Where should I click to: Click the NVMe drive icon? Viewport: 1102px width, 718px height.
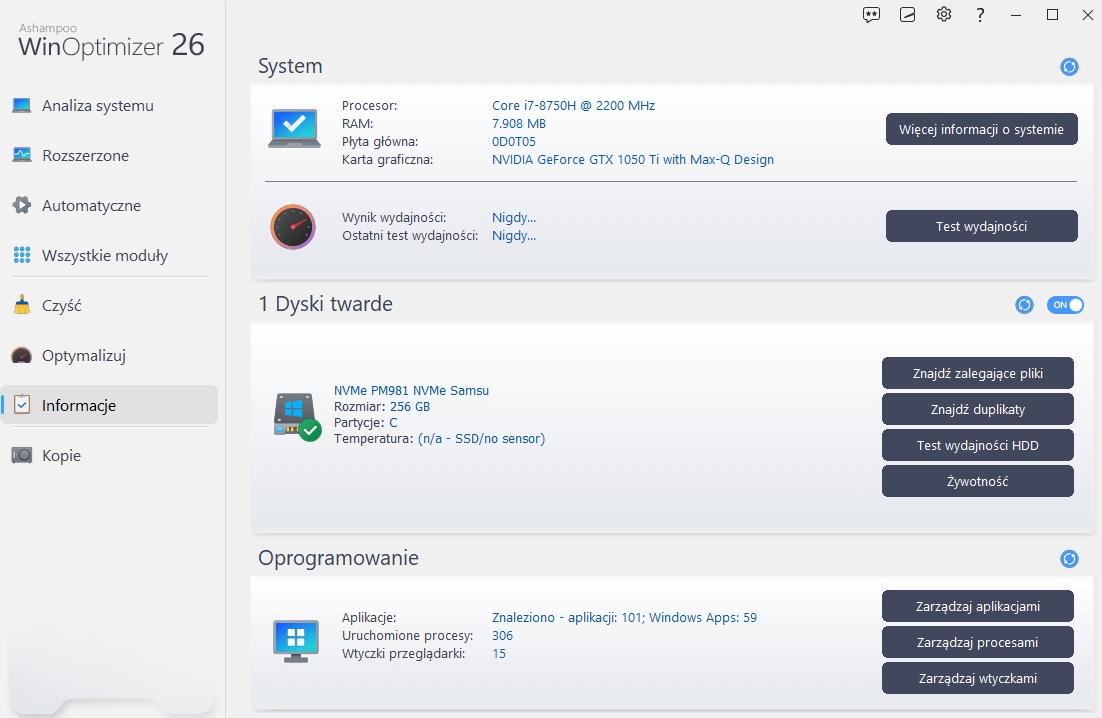296,415
